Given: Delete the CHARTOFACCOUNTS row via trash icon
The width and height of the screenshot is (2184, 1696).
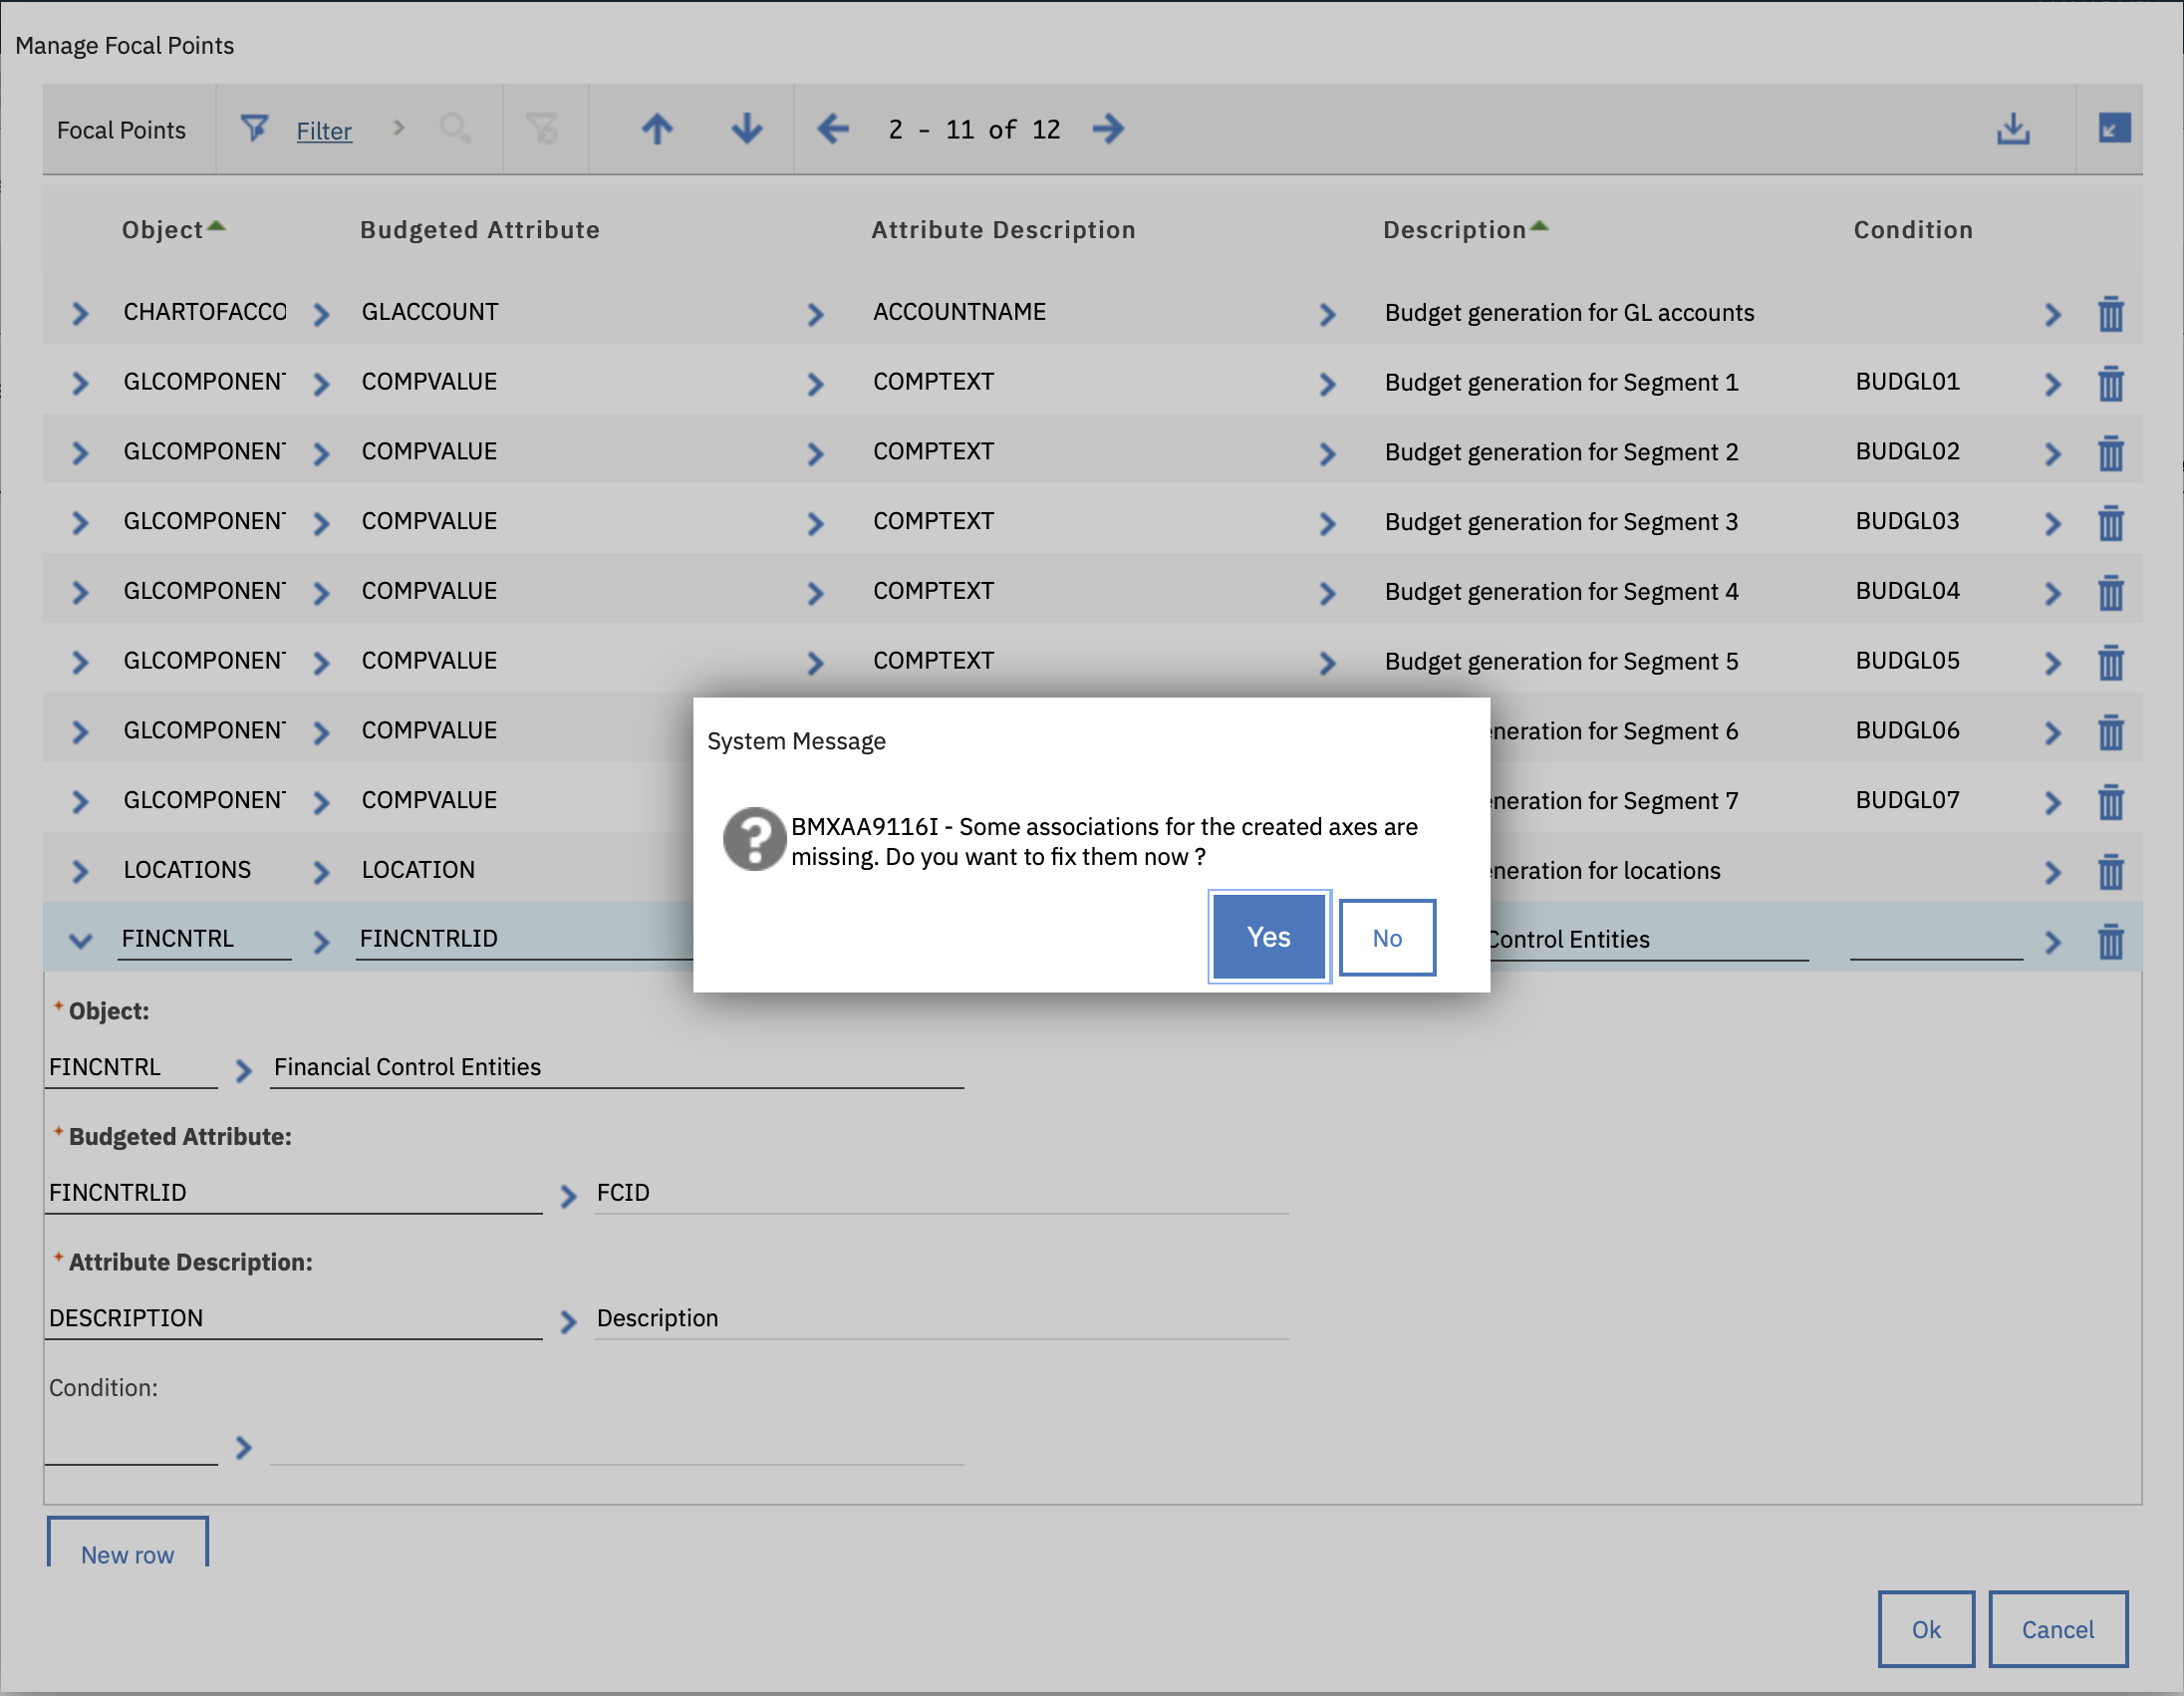Looking at the screenshot, I should click(2112, 313).
